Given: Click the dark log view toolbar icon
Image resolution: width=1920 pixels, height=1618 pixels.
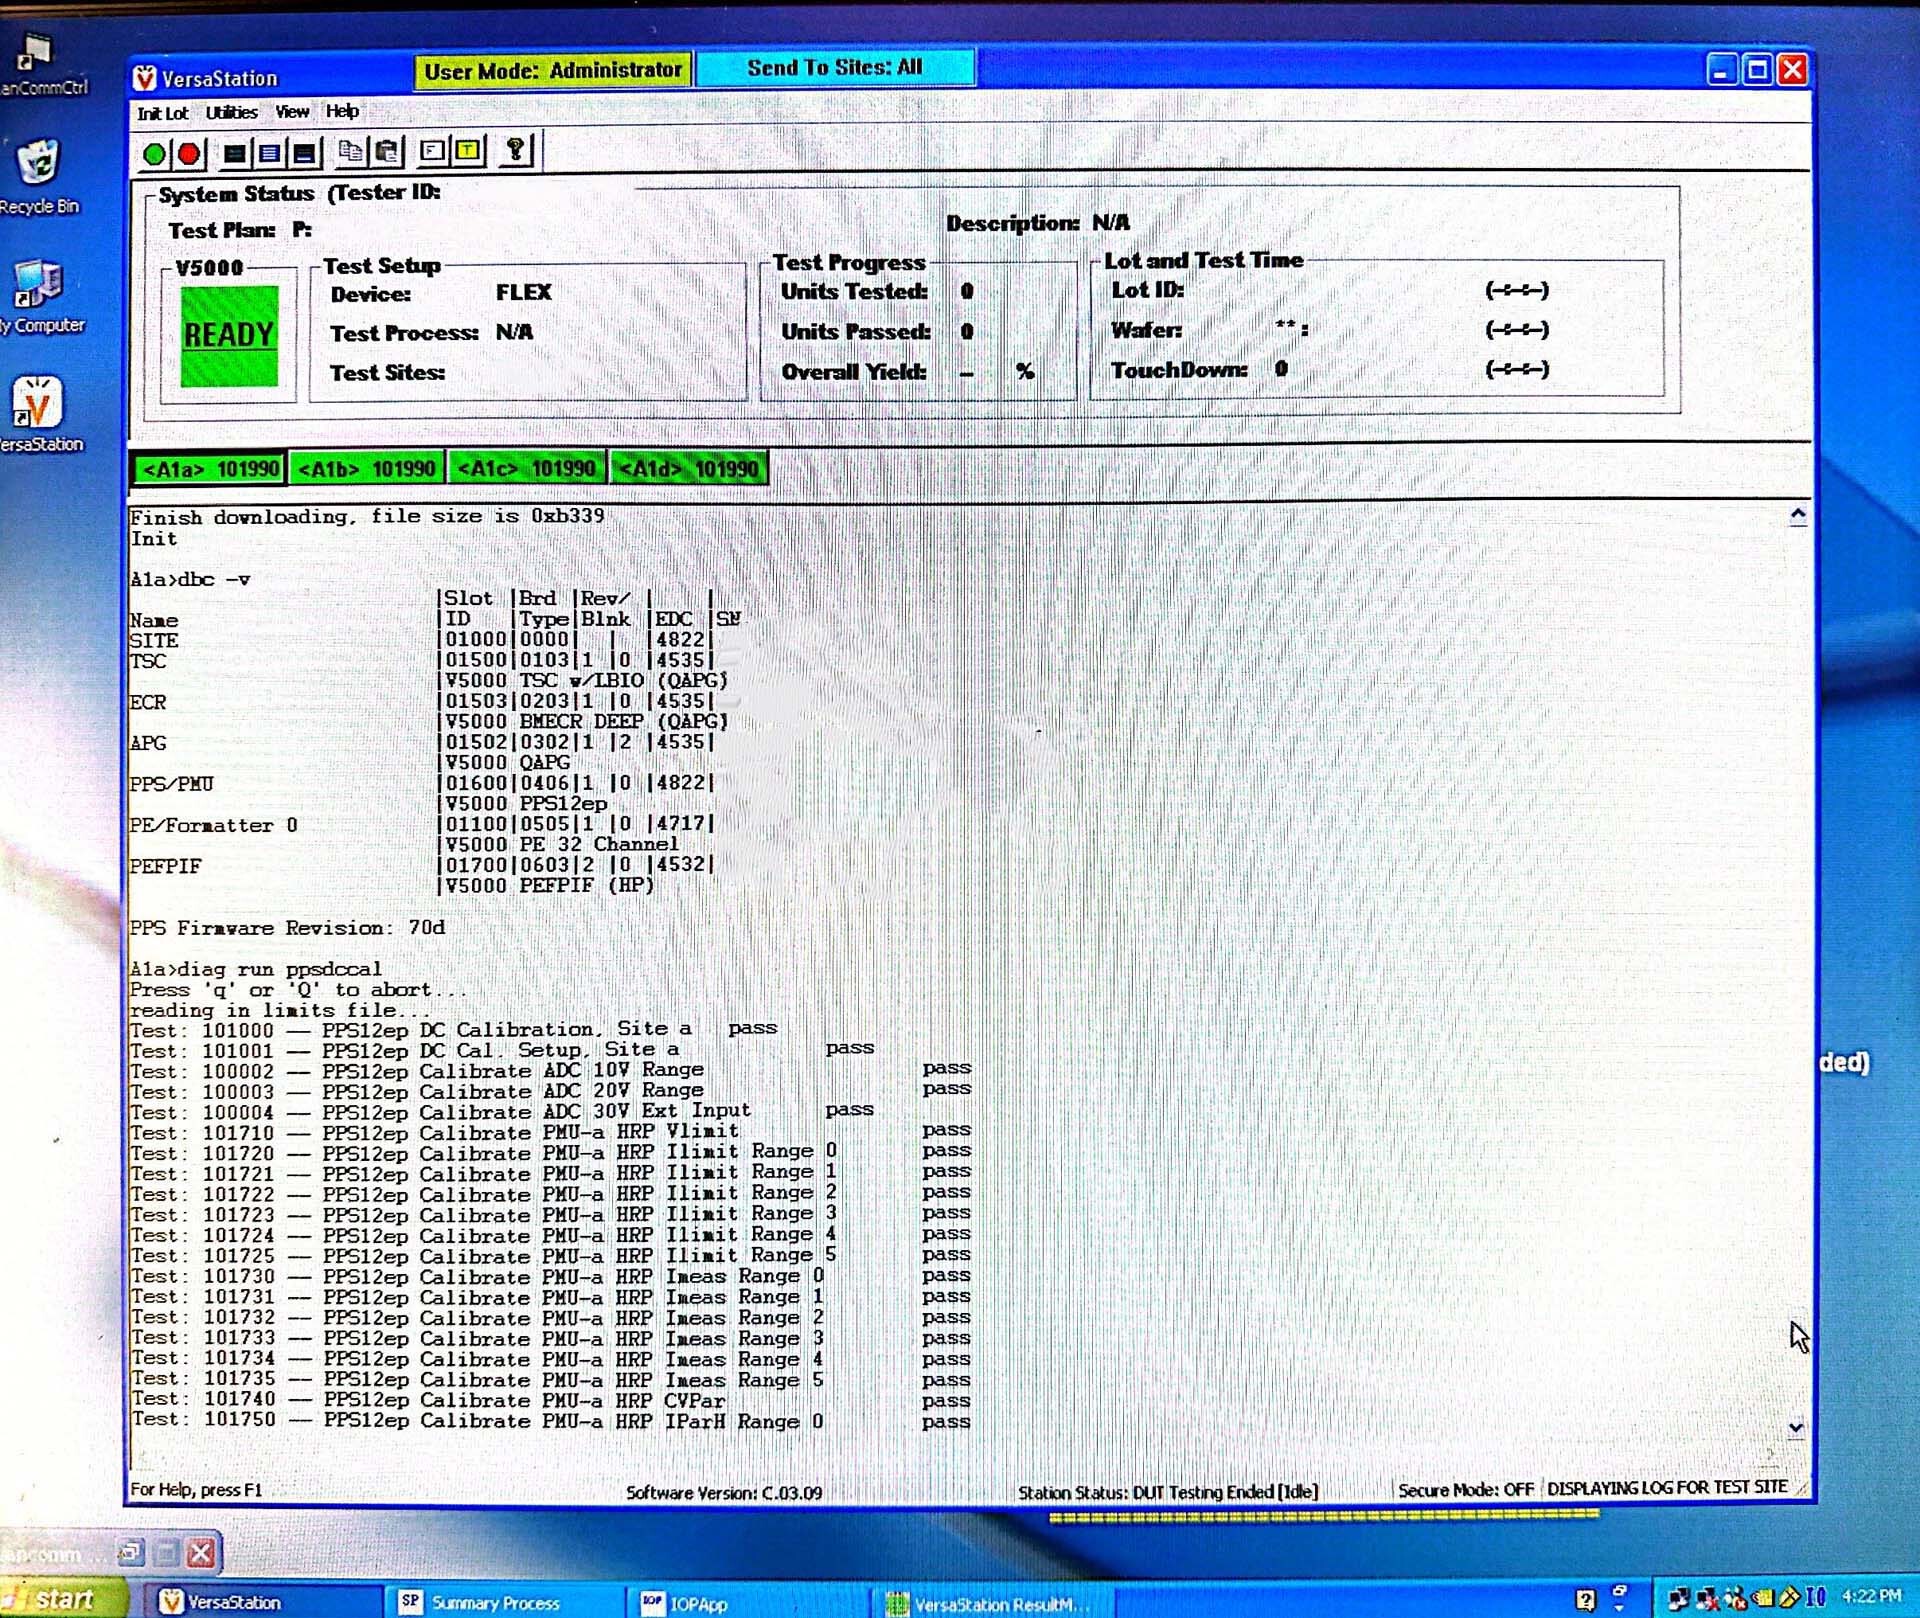Looking at the screenshot, I should click(x=235, y=154).
